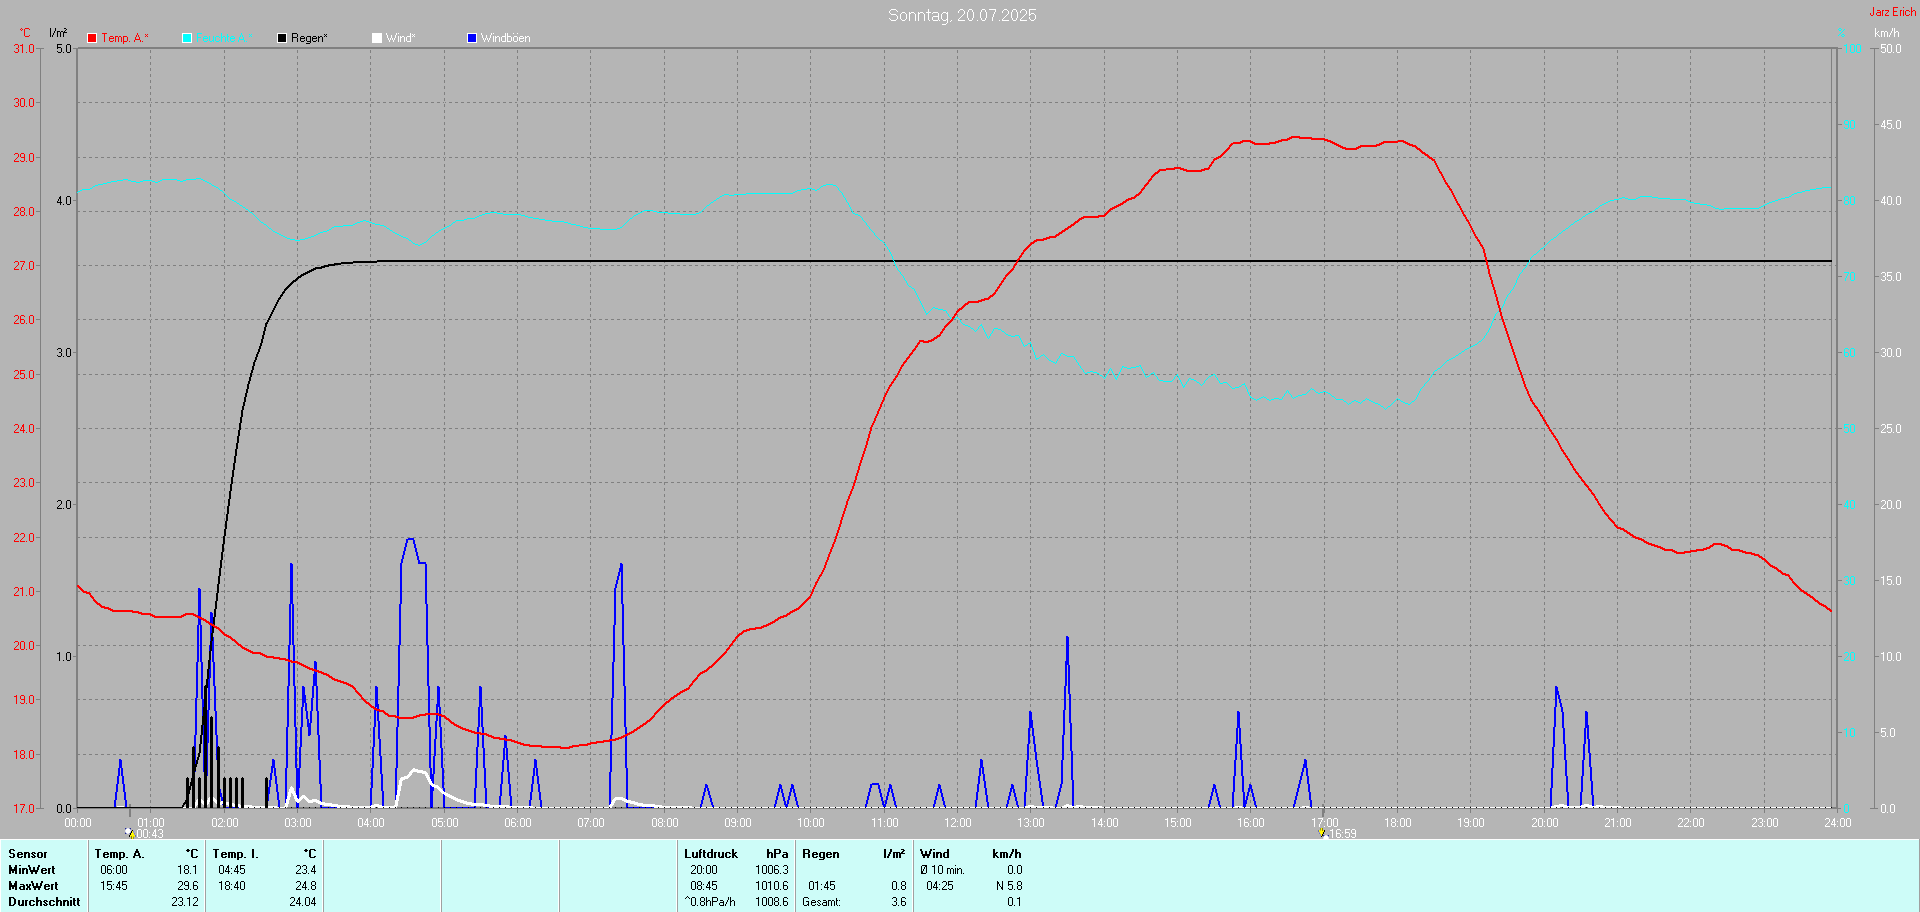This screenshot has height=912, width=1920.
Task: Click the 'Temp. I.' column header in the table
Action: pyautogui.click(x=236, y=854)
